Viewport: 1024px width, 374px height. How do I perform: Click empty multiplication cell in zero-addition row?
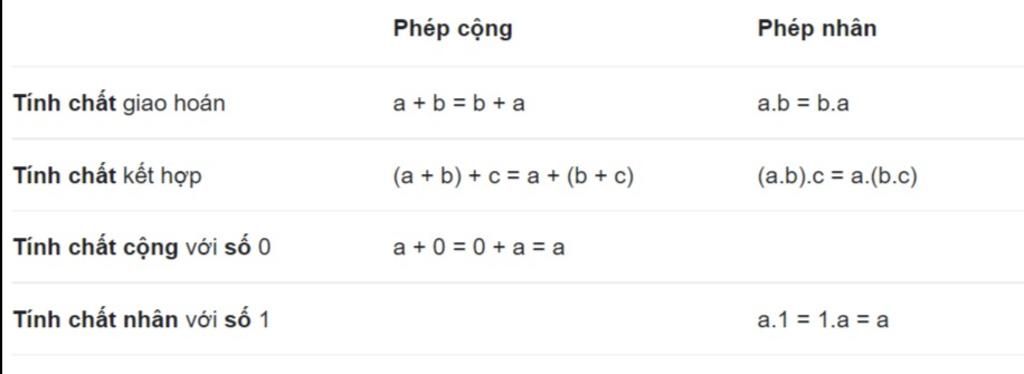(888, 247)
